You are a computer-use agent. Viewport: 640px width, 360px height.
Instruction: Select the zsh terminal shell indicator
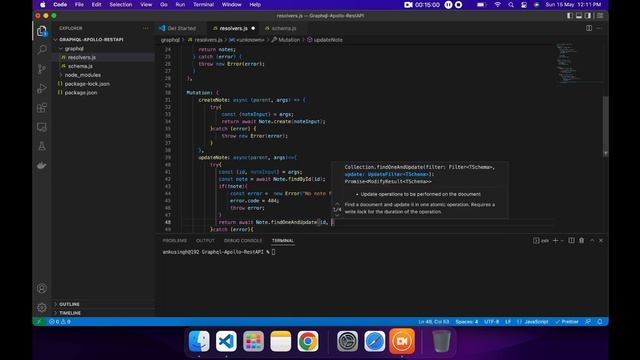541,240
